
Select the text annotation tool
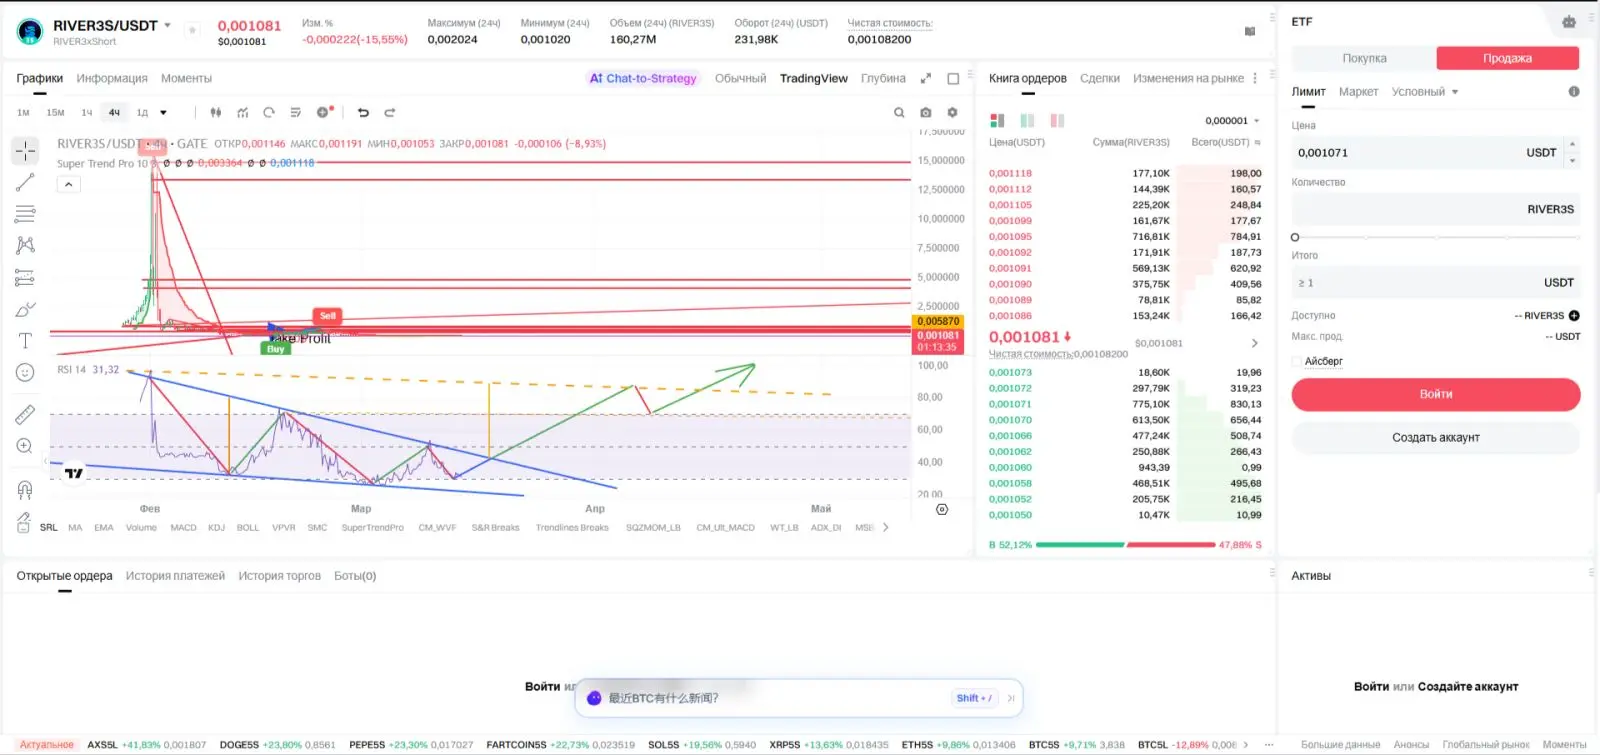pyautogui.click(x=25, y=341)
